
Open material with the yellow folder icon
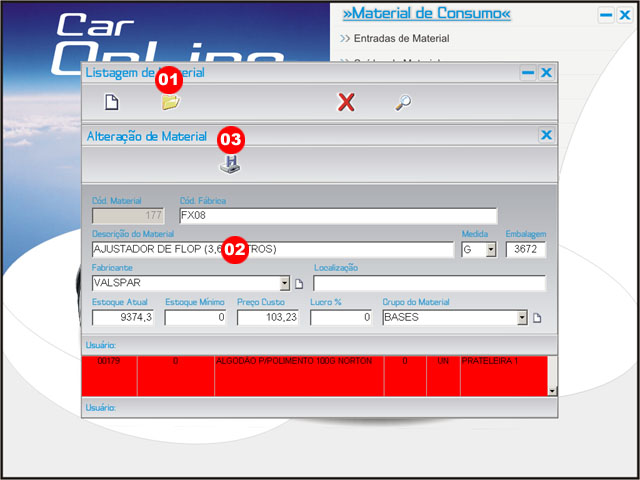click(171, 102)
